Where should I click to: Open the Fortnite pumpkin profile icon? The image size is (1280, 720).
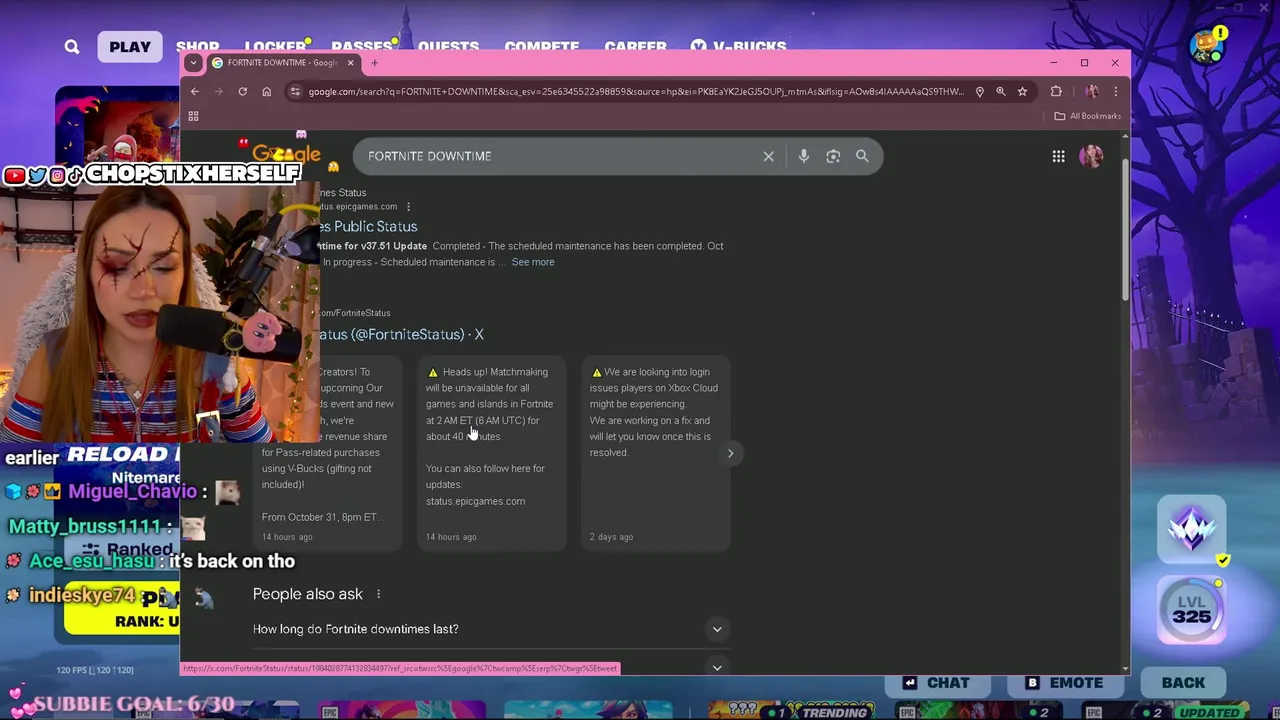1209,45
